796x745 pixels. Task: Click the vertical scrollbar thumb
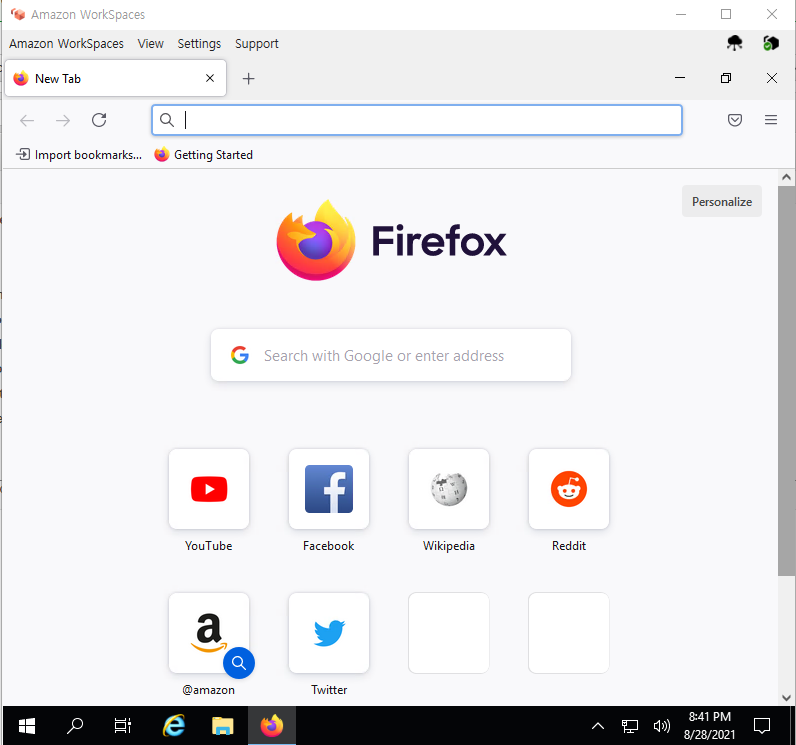(x=786, y=381)
